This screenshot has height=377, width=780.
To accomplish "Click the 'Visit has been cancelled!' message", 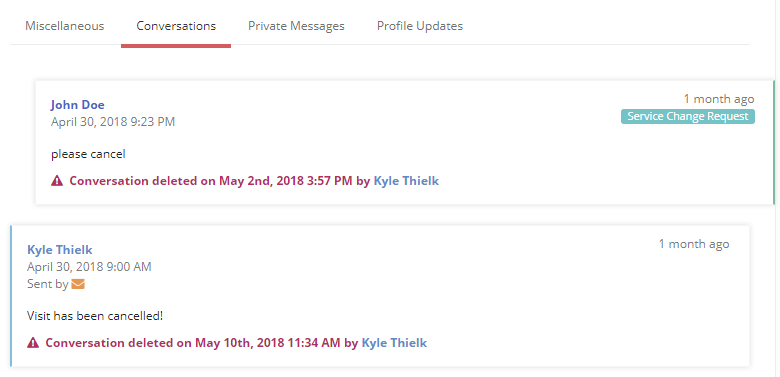I will (95, 316).
